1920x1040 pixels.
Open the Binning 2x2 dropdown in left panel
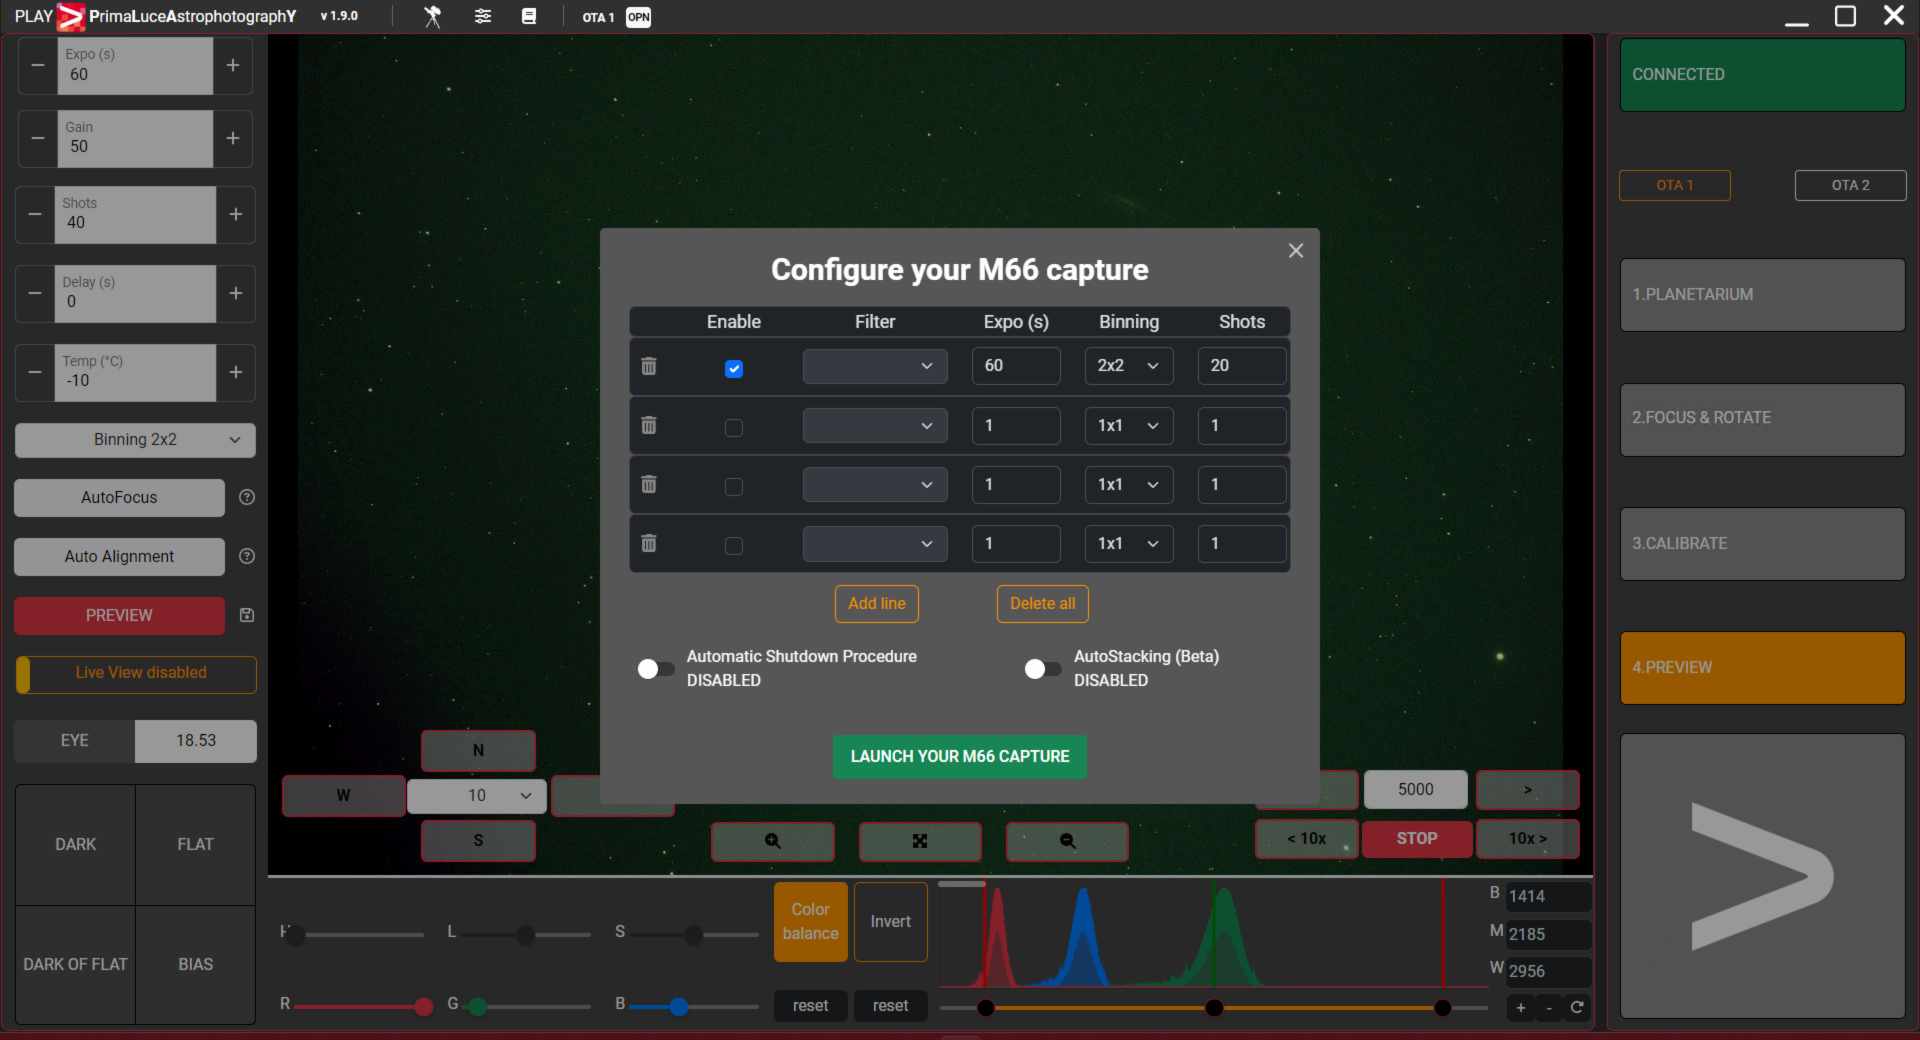pos(135,440)
